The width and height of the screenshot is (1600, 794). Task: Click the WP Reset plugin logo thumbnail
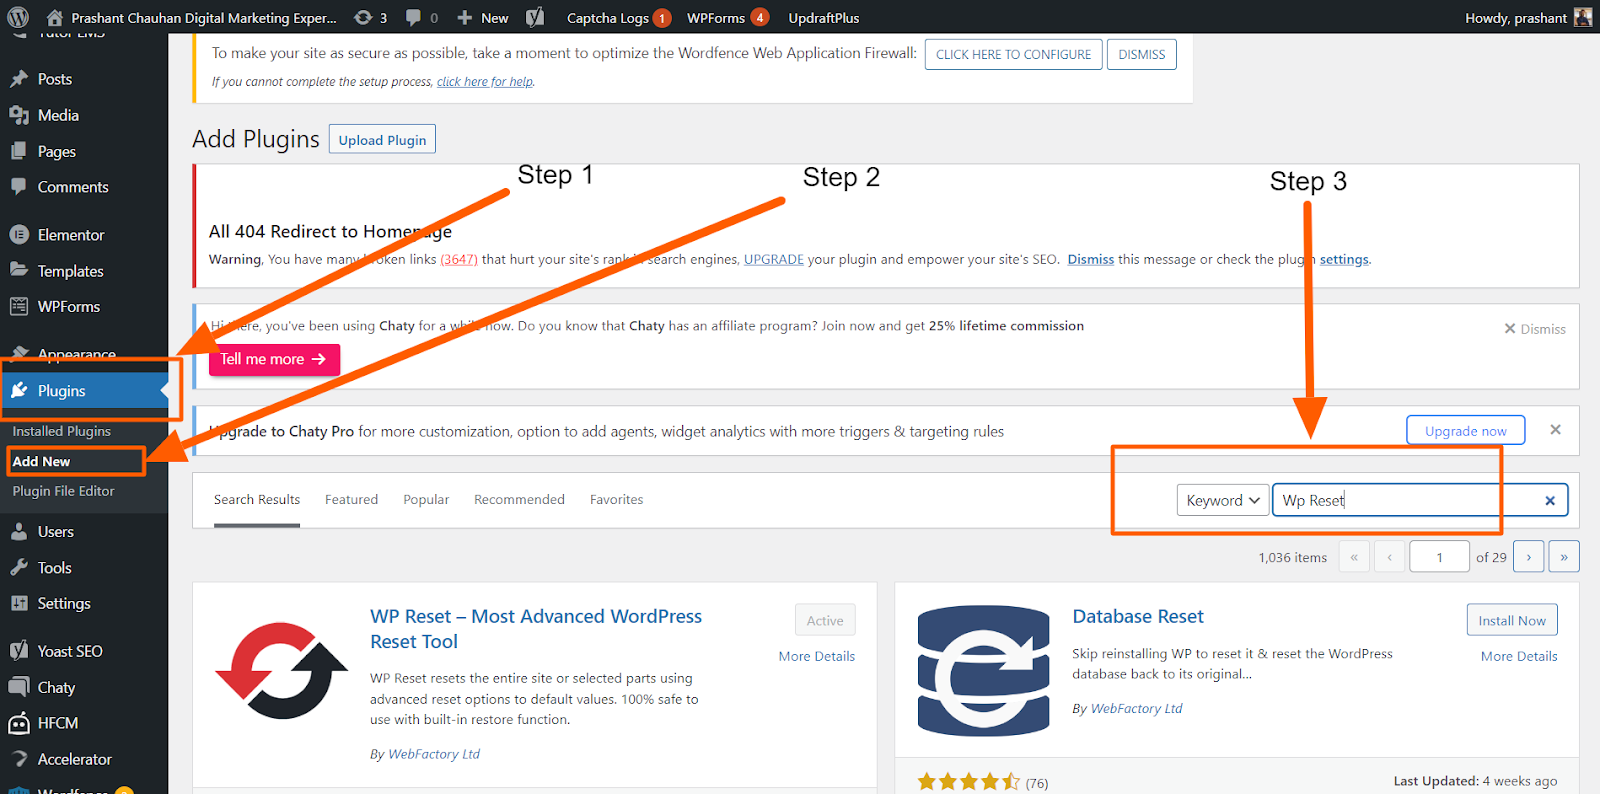pyautogui.click(x=281, y=670)
